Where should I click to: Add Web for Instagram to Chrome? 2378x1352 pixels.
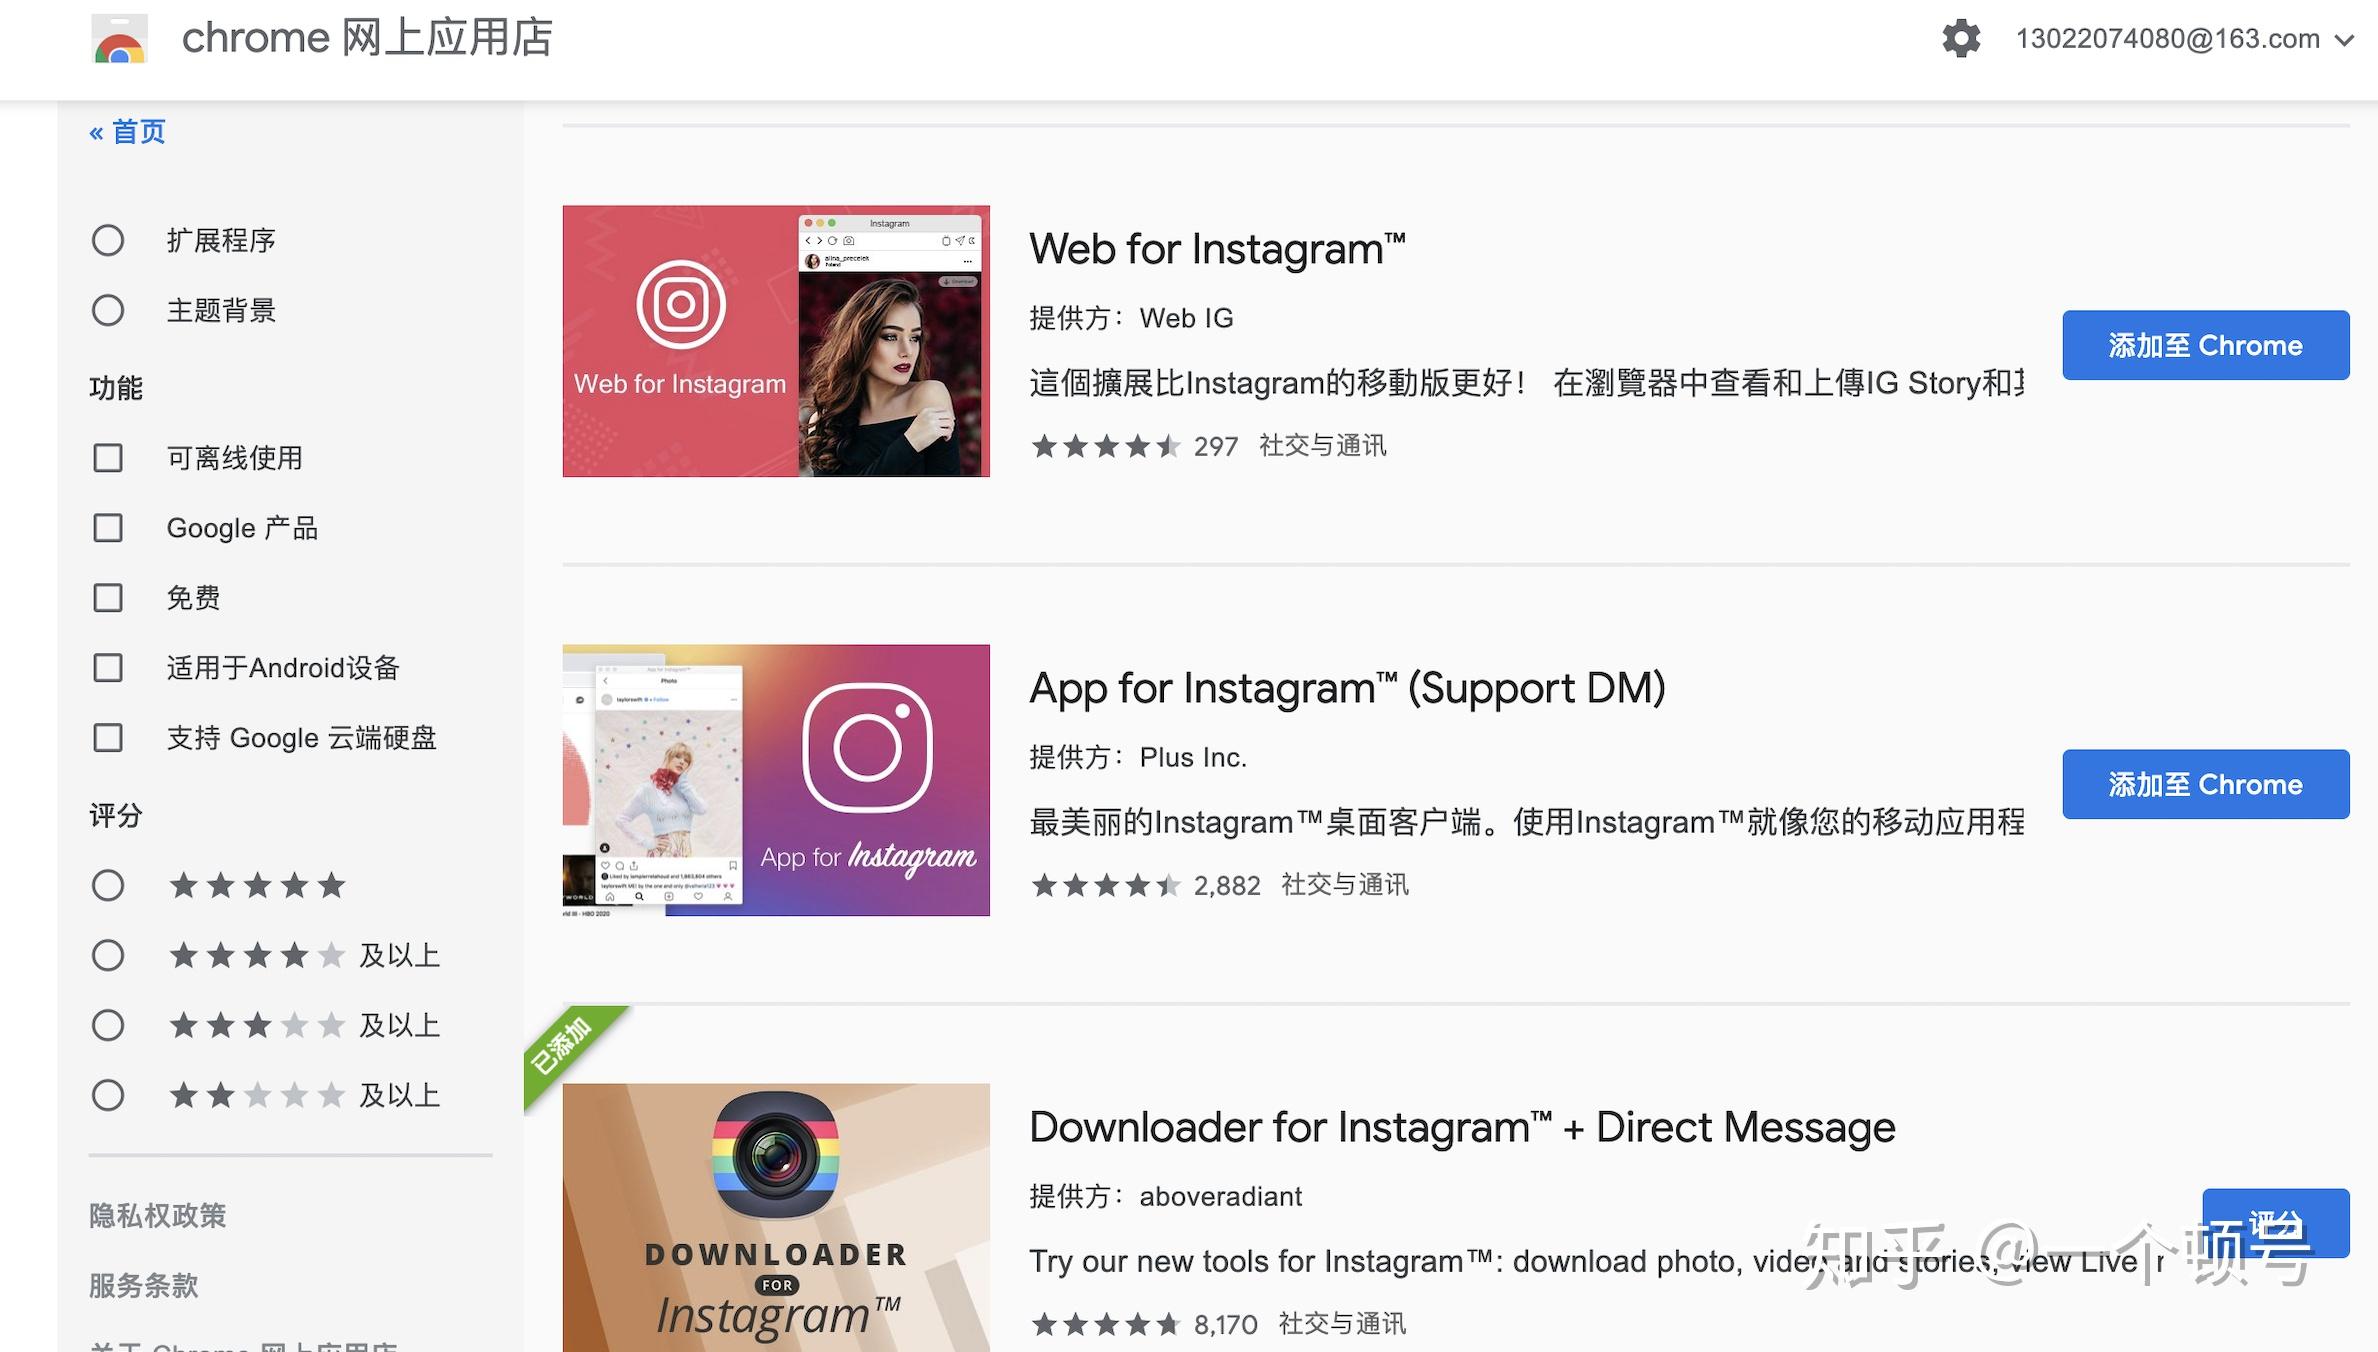pyautogui.click(x=2205, y=345)
